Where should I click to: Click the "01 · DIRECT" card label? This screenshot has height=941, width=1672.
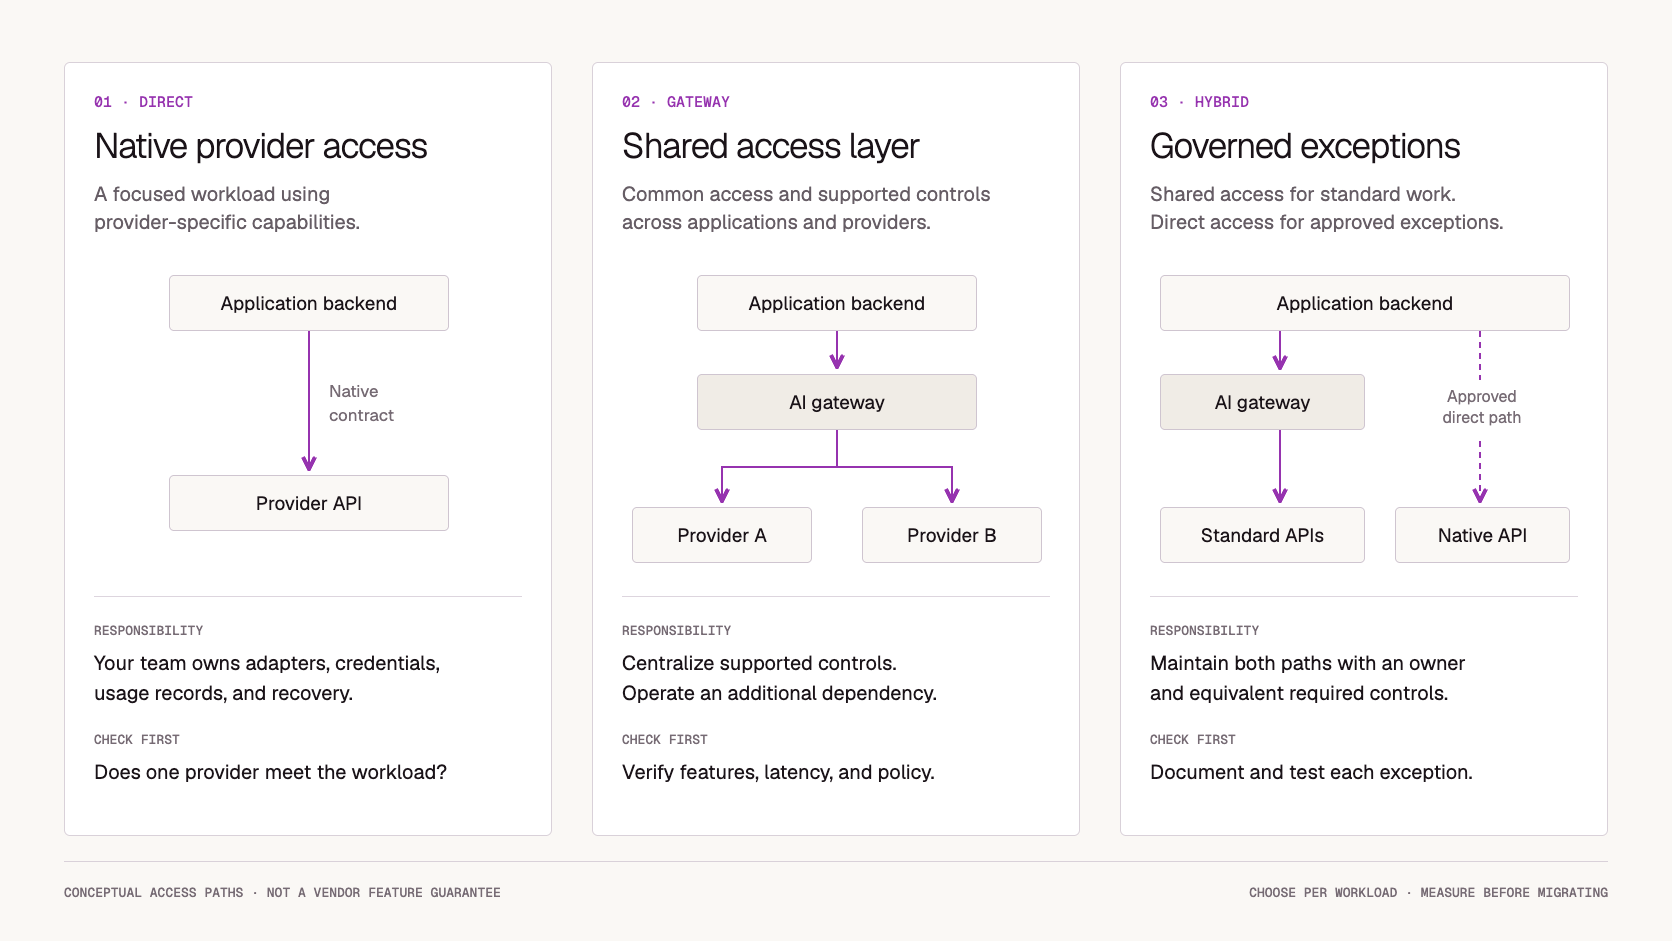[143, 102]
